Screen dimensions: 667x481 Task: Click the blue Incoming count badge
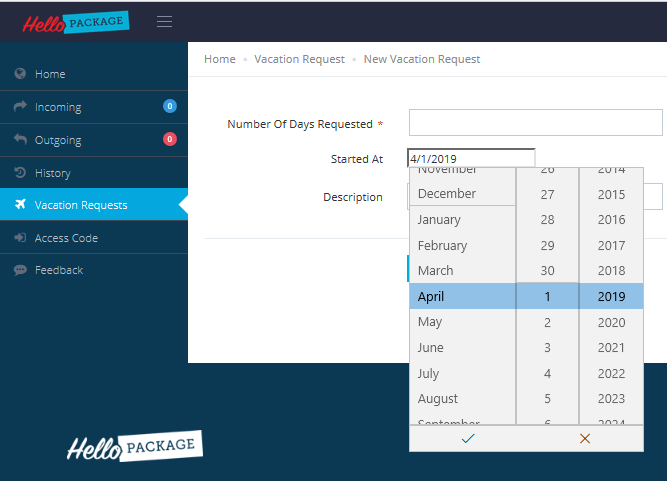tap(170, 106)
